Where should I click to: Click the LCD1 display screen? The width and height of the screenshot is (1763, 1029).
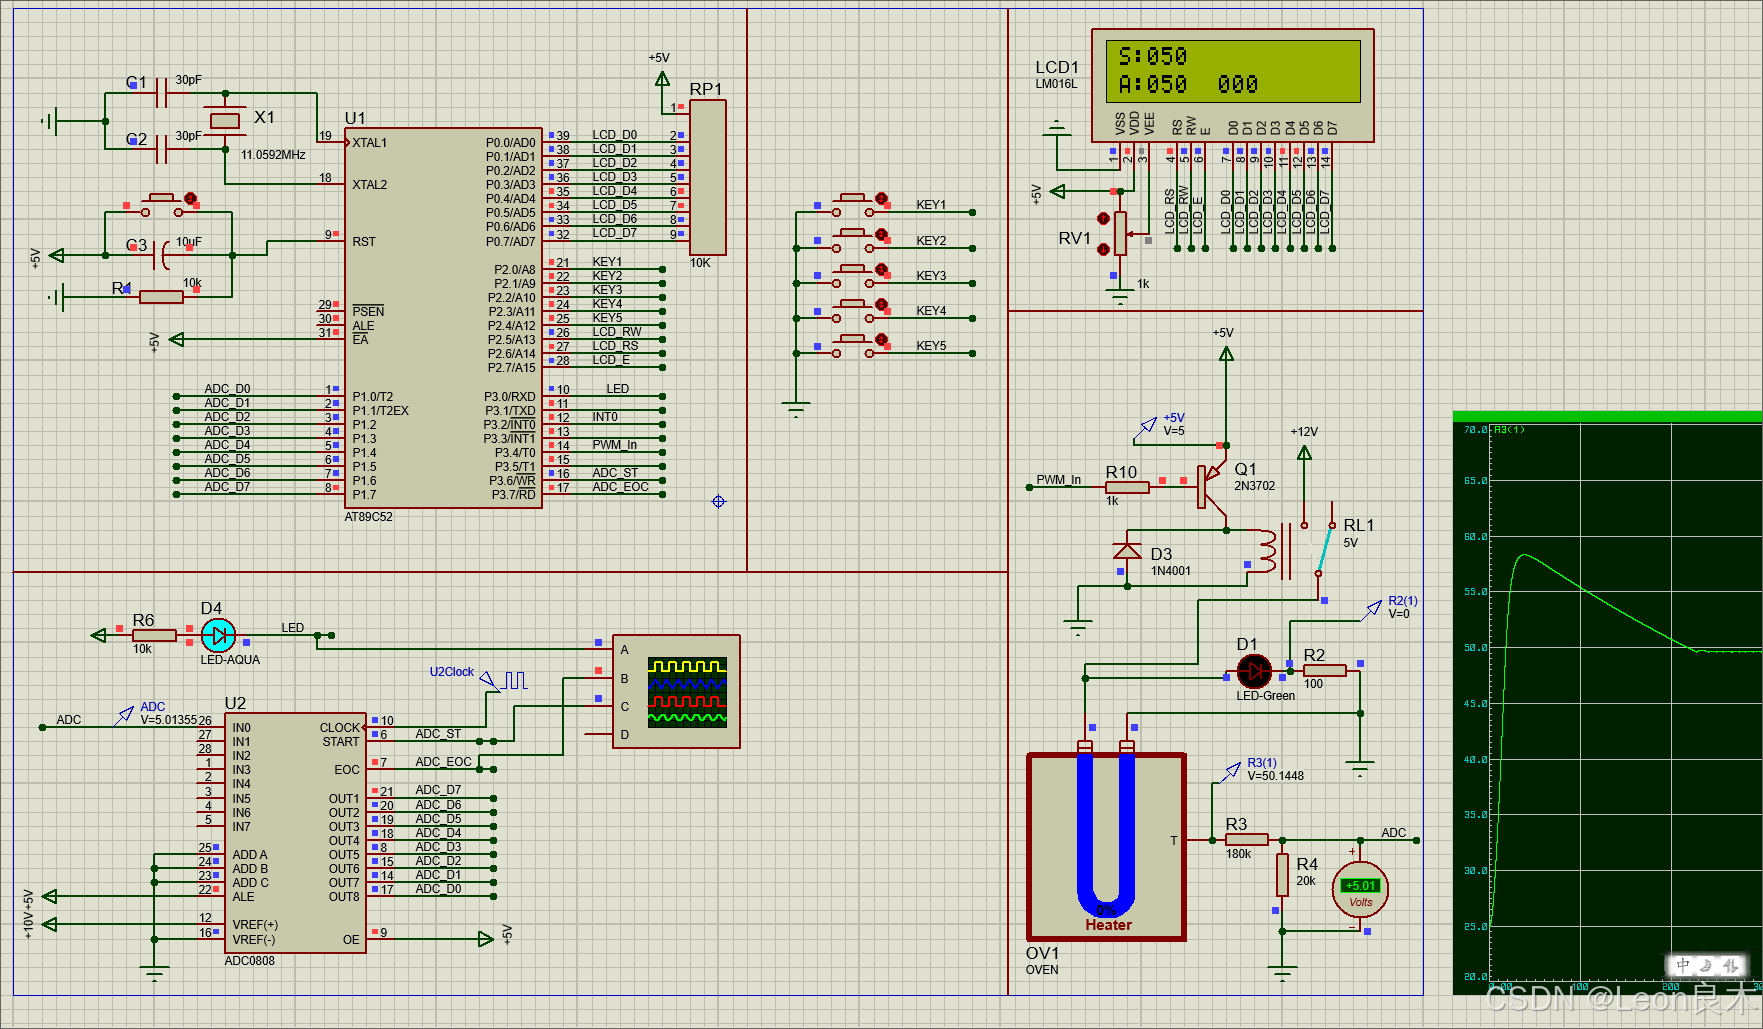(1233, 71)
